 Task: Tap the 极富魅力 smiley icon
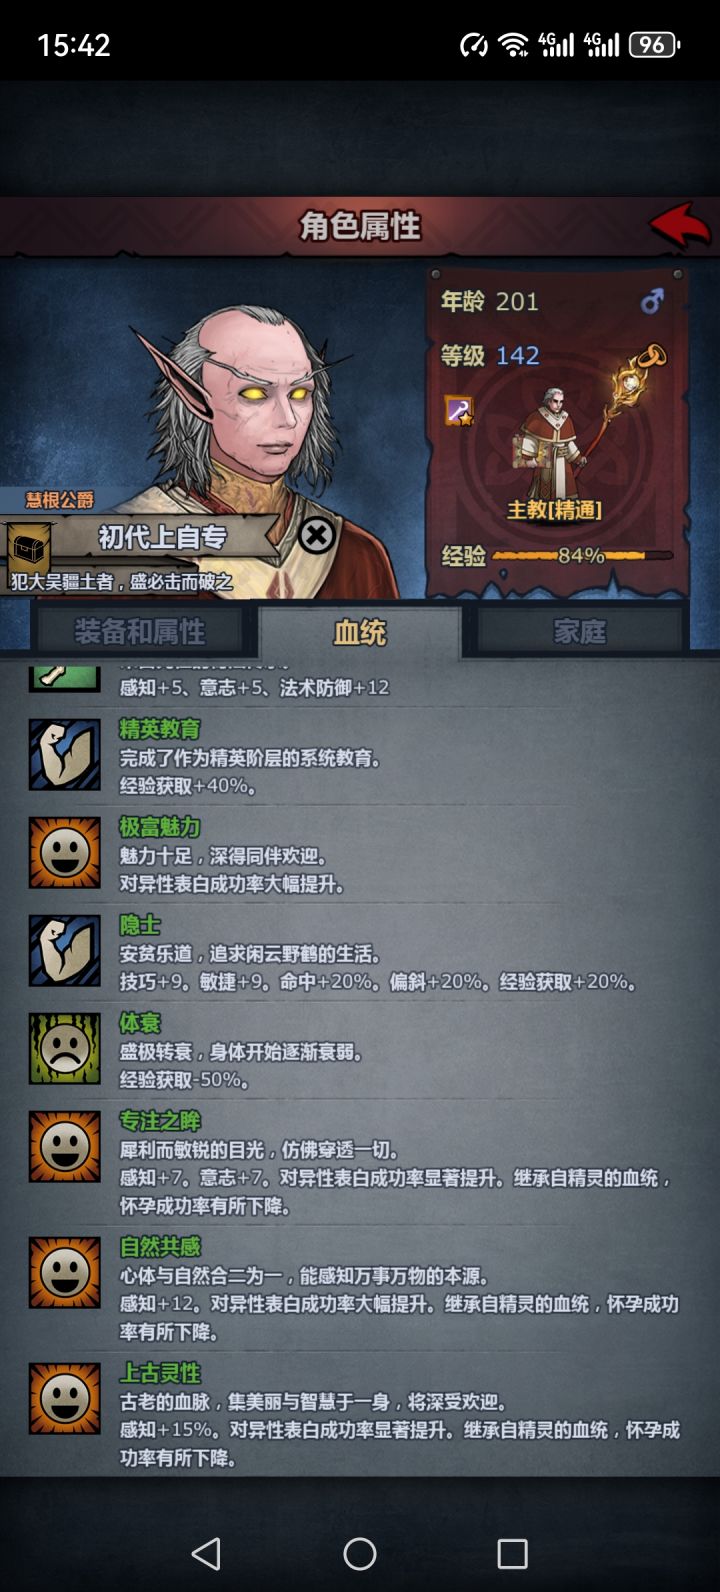tap(65, 853)
